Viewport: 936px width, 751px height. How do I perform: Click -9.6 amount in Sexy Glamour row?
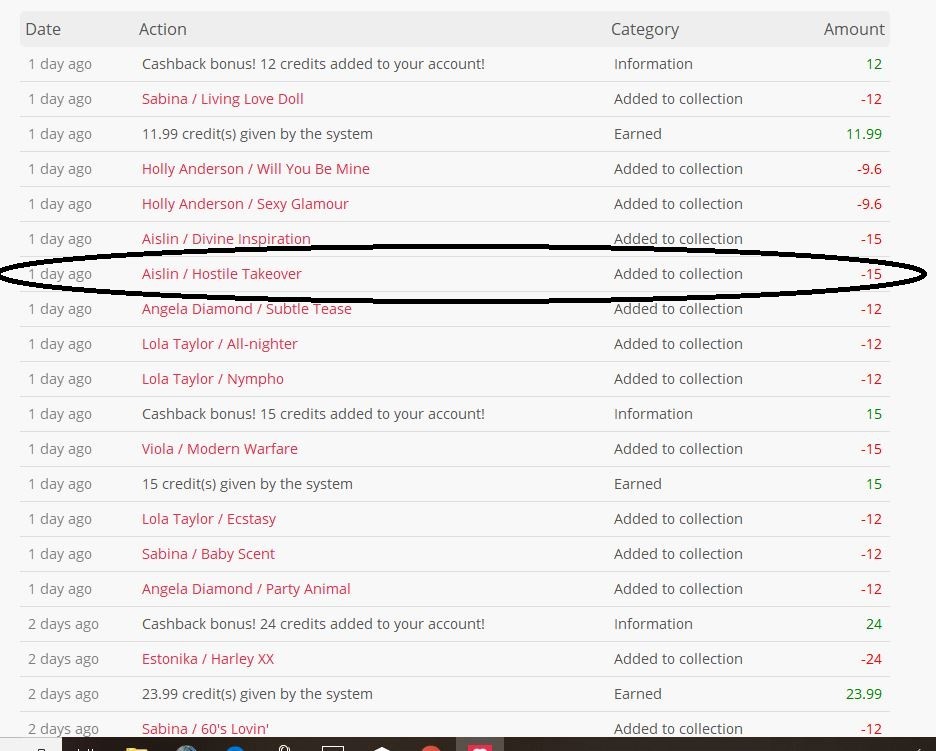coord(869,204)
